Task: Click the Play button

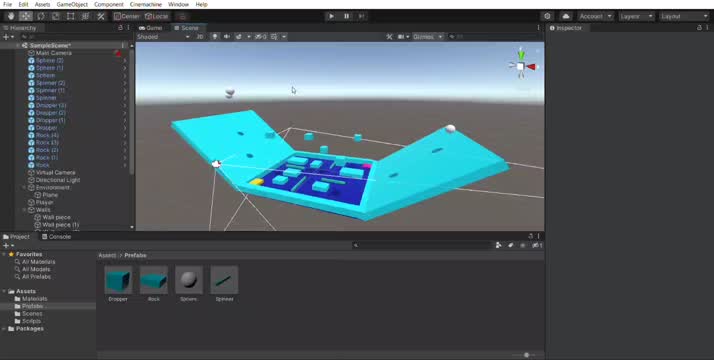Action: point(331,16)
